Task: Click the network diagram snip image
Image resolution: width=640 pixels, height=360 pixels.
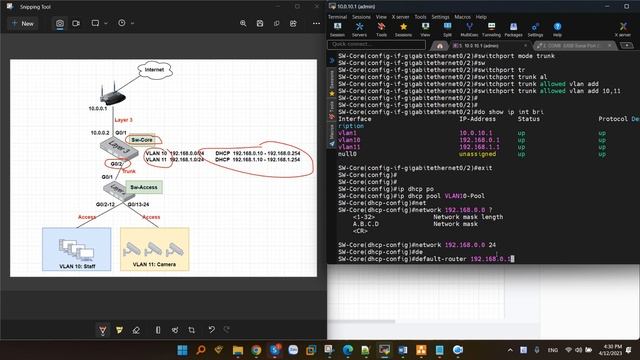Action: [163, 168]
